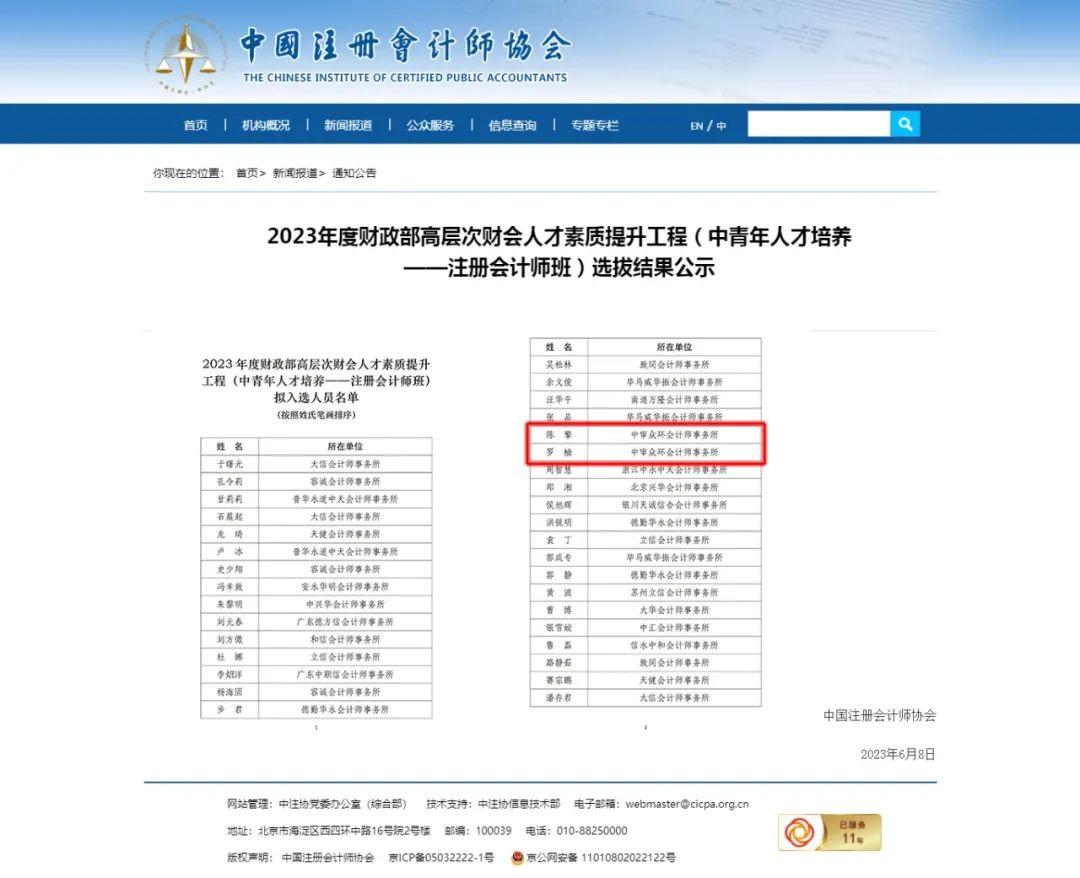The image size is (1080, 878).
Task: Select 公众服务 in the navigation bar
Action: pyautogui.click(x=430, y=125)
